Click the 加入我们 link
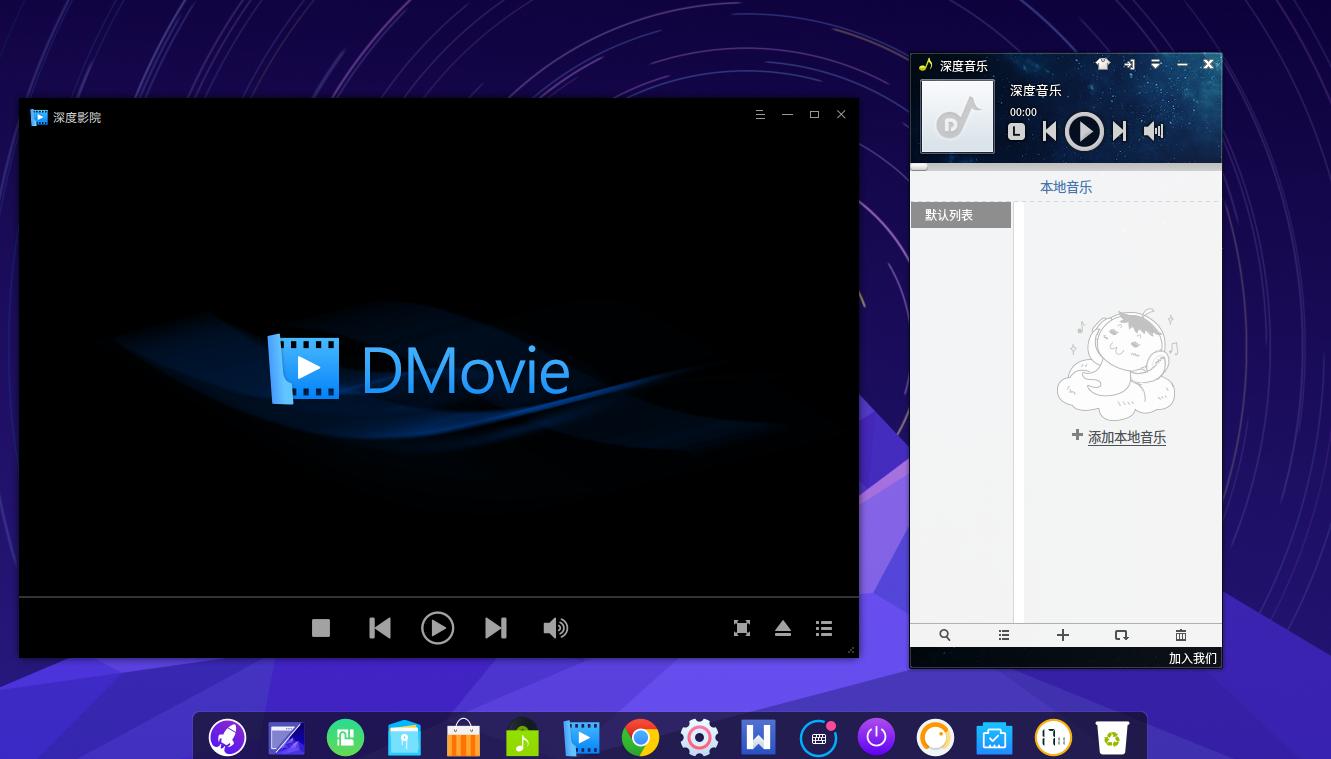Screen dimensions: 1331x759 point(1192,658)
